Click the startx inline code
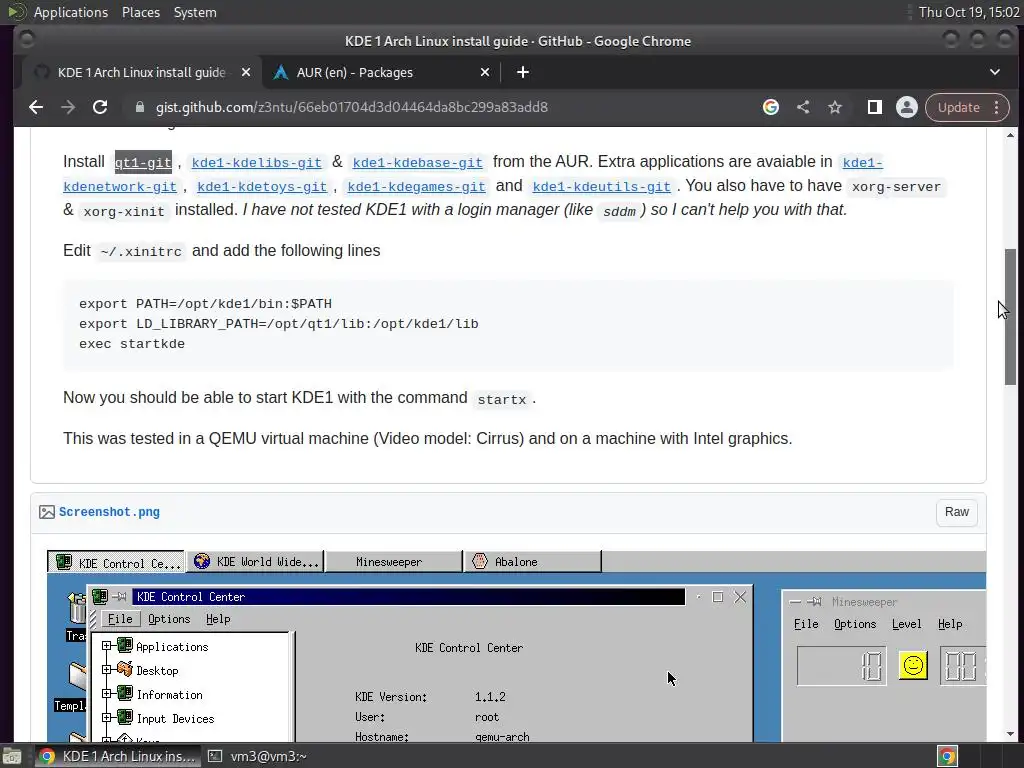This screenshot has width=1024, height=768. tap(502, 399)
